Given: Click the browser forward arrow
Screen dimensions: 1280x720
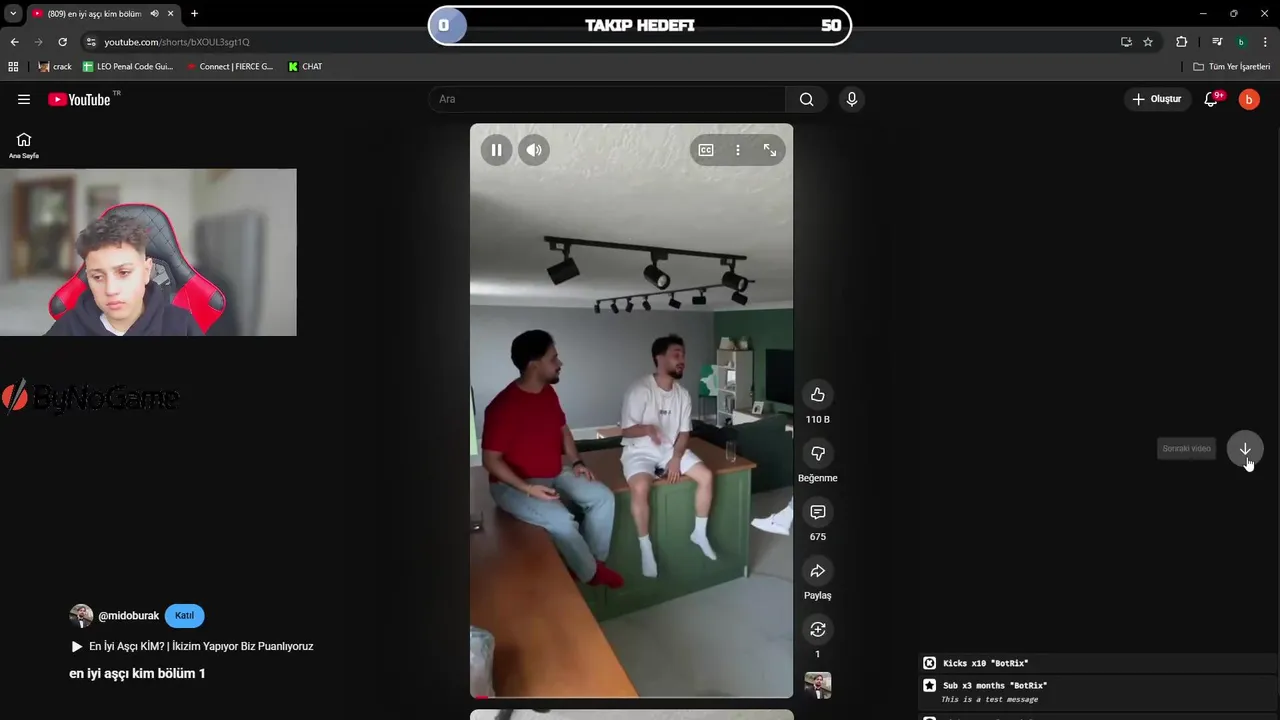Looking at the screenshot, I should [x=38, y=42].
